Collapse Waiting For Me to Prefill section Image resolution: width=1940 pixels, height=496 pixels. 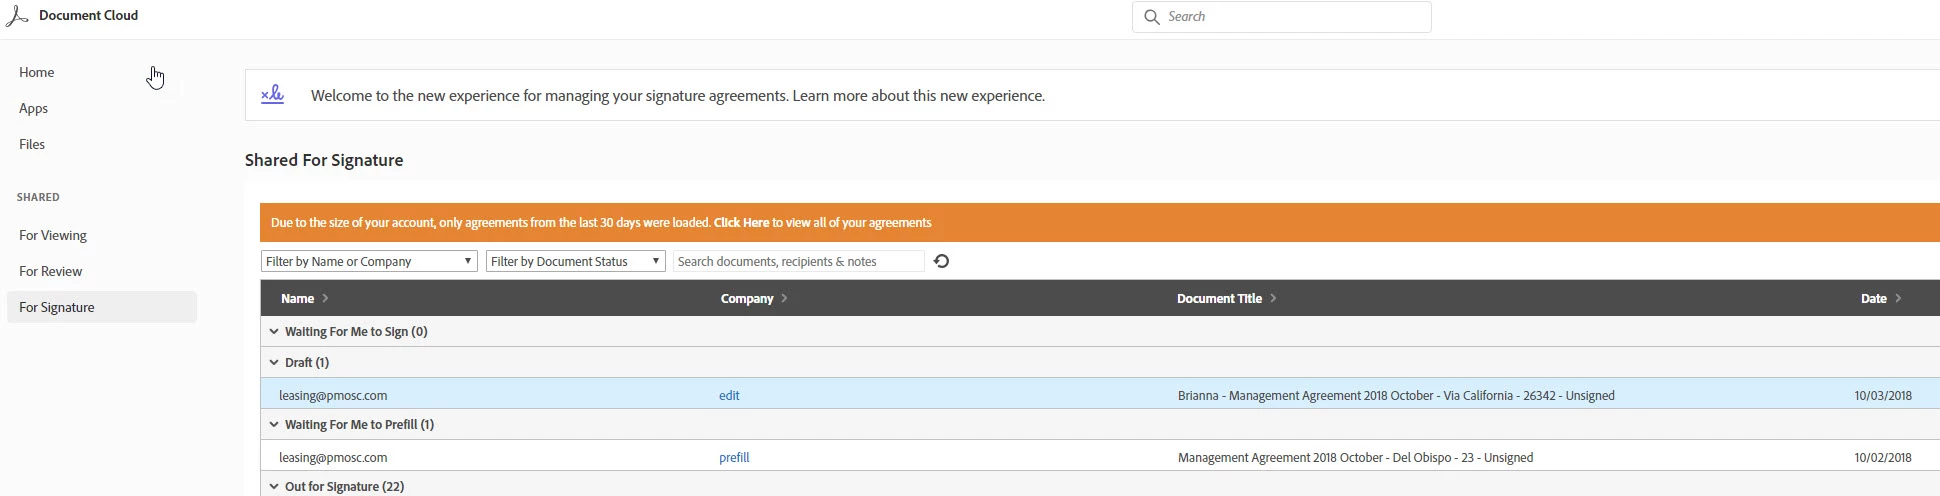274,424
